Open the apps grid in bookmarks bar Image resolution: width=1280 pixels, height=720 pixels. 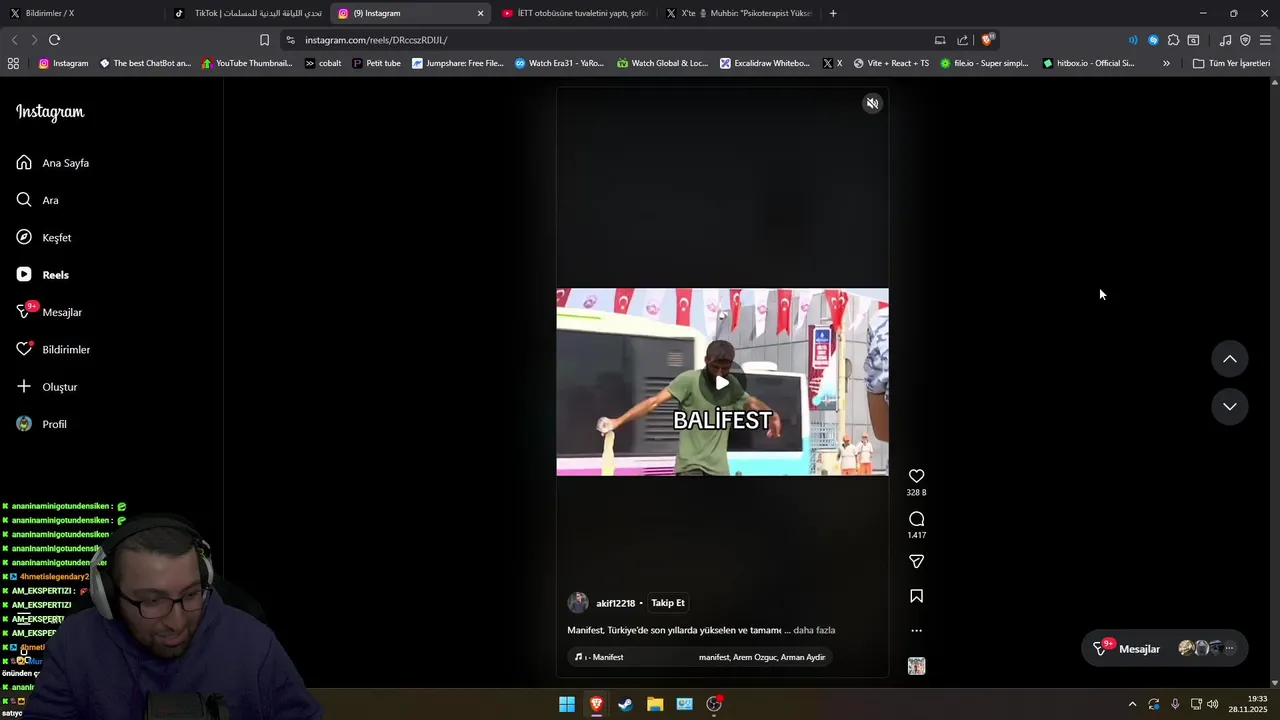13,63
